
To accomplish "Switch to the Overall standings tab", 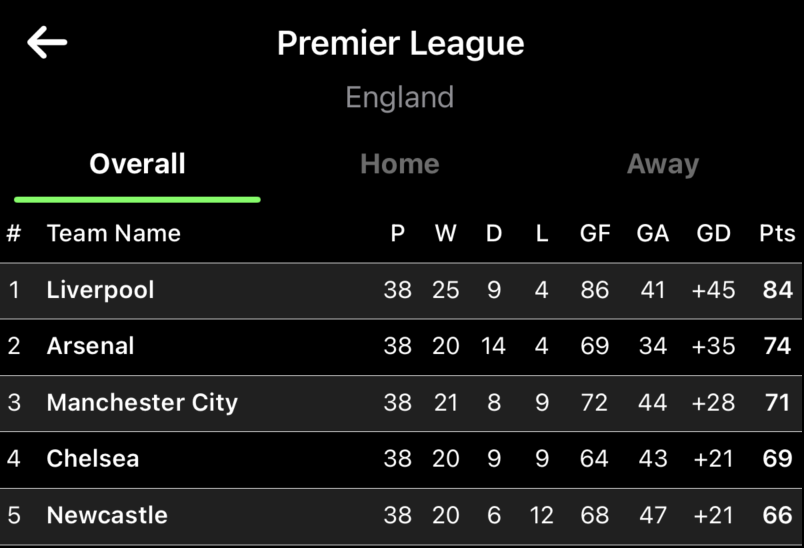I will (x=137, y=164).
